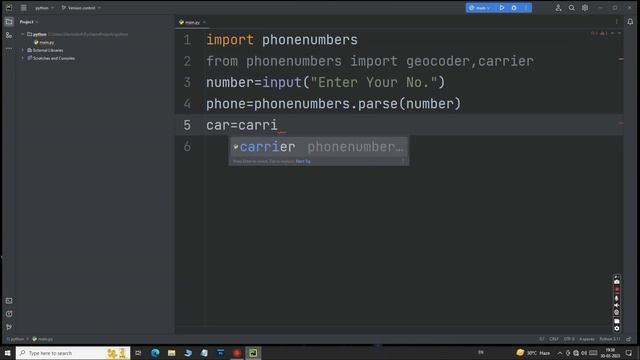The height and width of the screenshot is (360, 640).
Task: Collapse the python project root folder
Action: point(22,34)
